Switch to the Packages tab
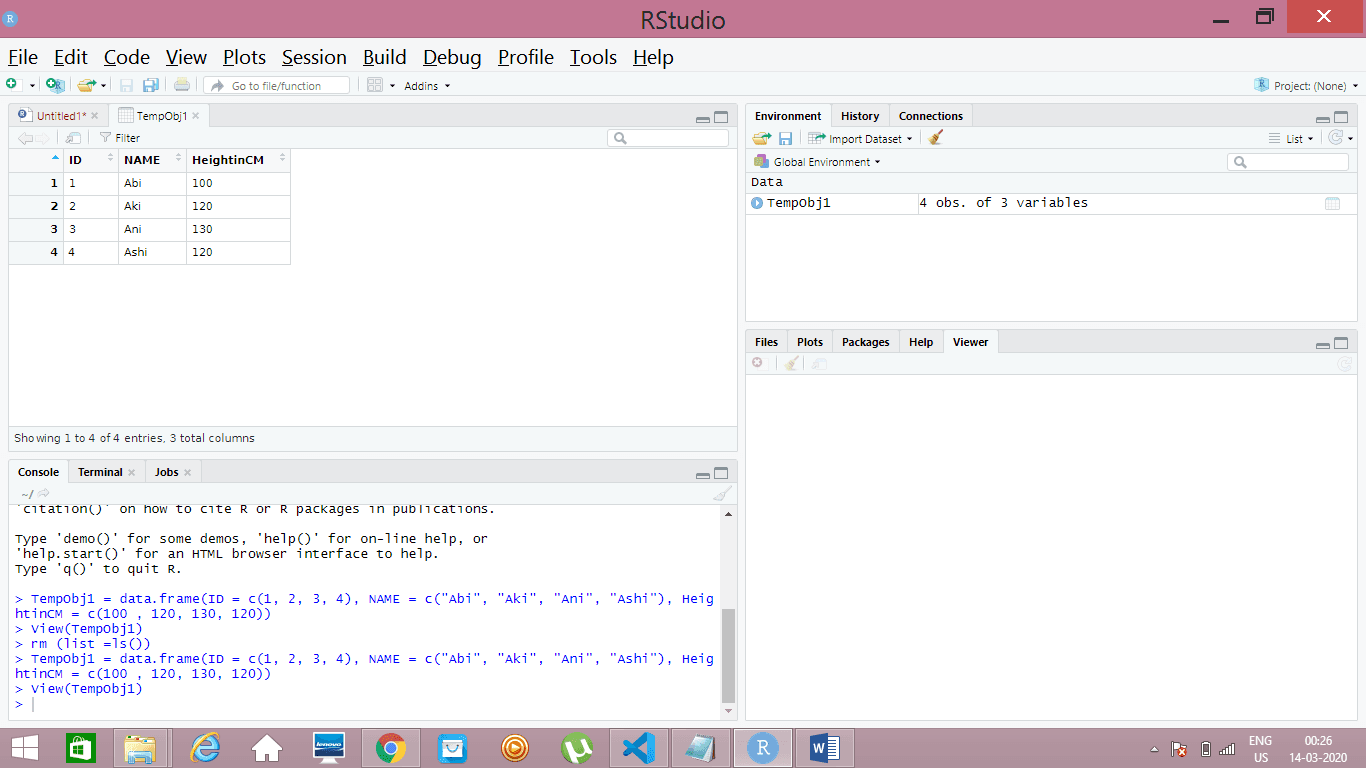This screenshot has width=1366, height=768. coord(866,342)
